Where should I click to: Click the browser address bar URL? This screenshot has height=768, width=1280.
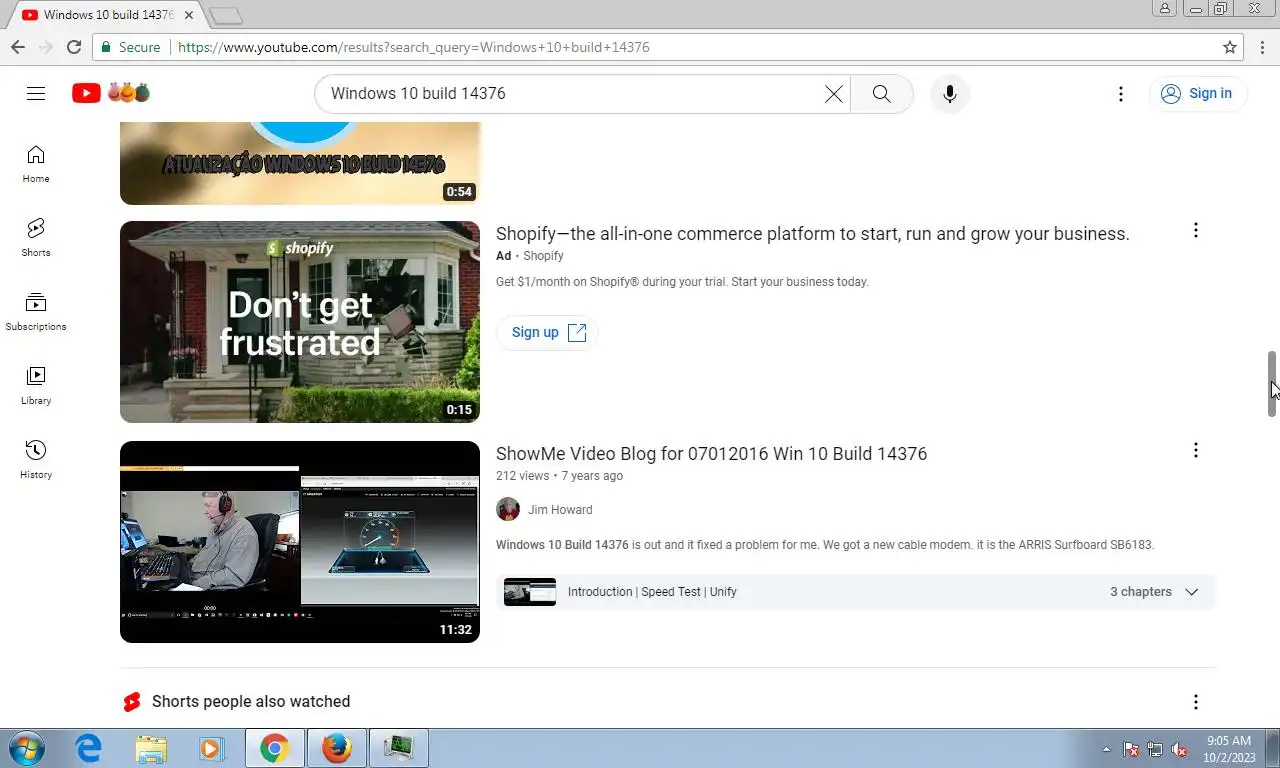click(414, 47)
